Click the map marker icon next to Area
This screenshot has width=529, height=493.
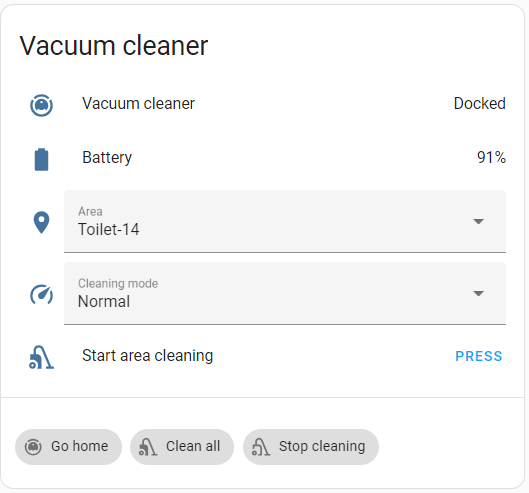tap(41, 222)
